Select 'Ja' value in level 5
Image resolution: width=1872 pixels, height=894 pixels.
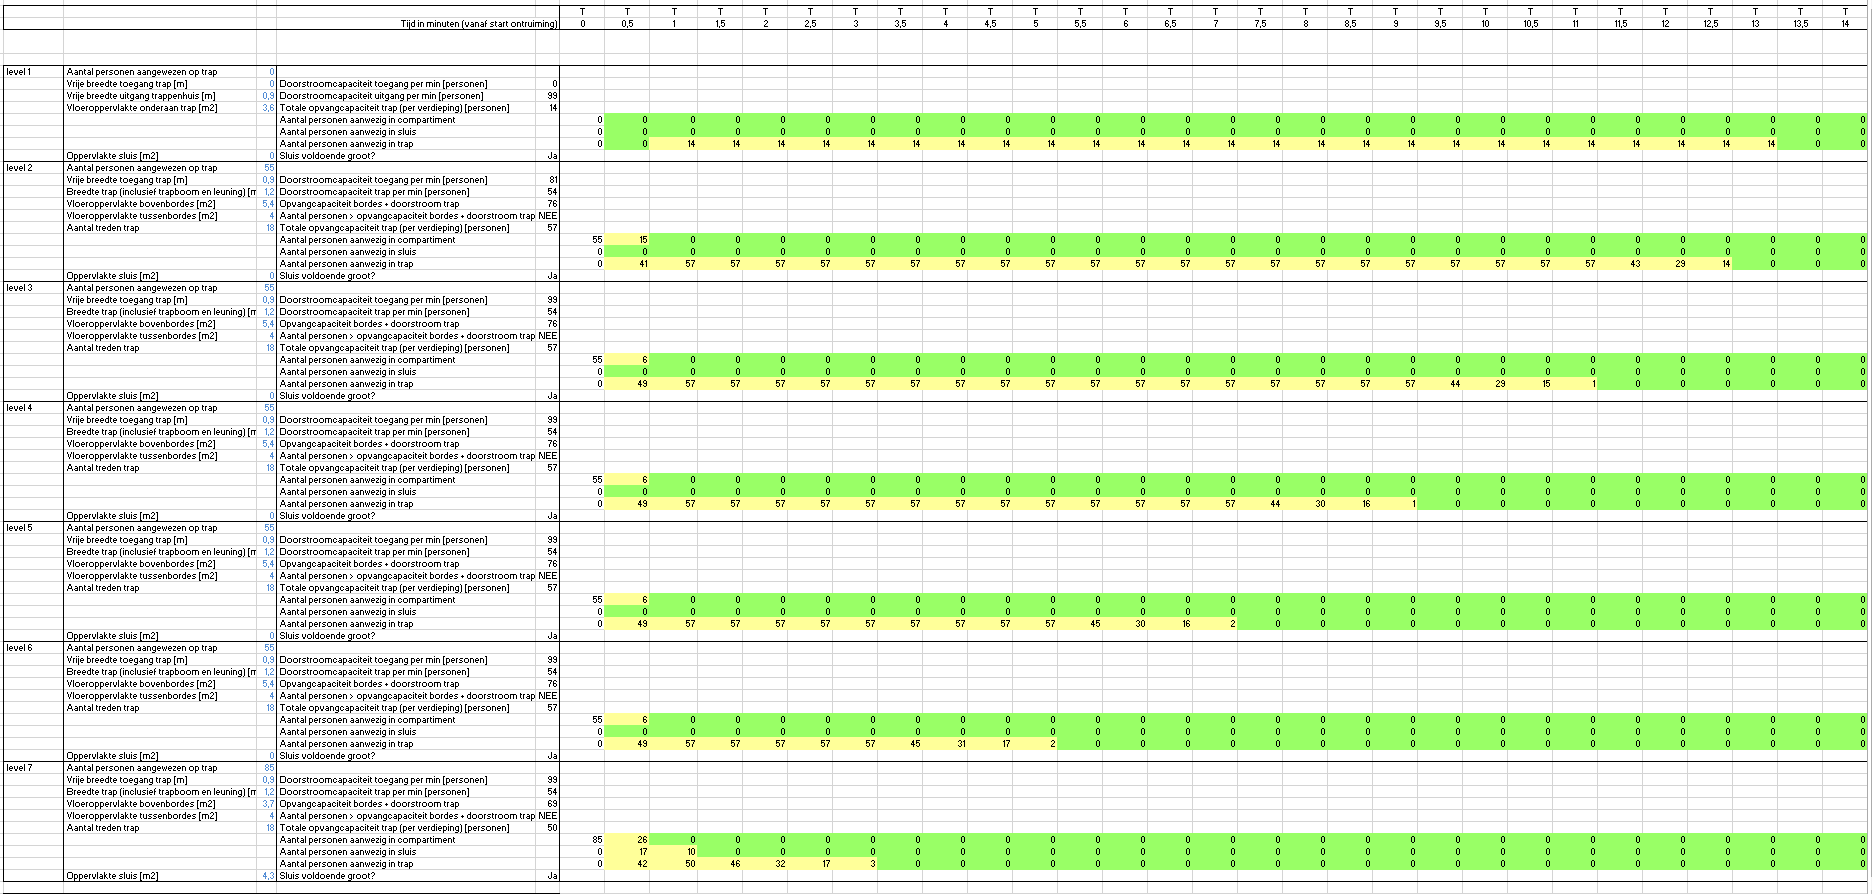(x=553, y=636)
